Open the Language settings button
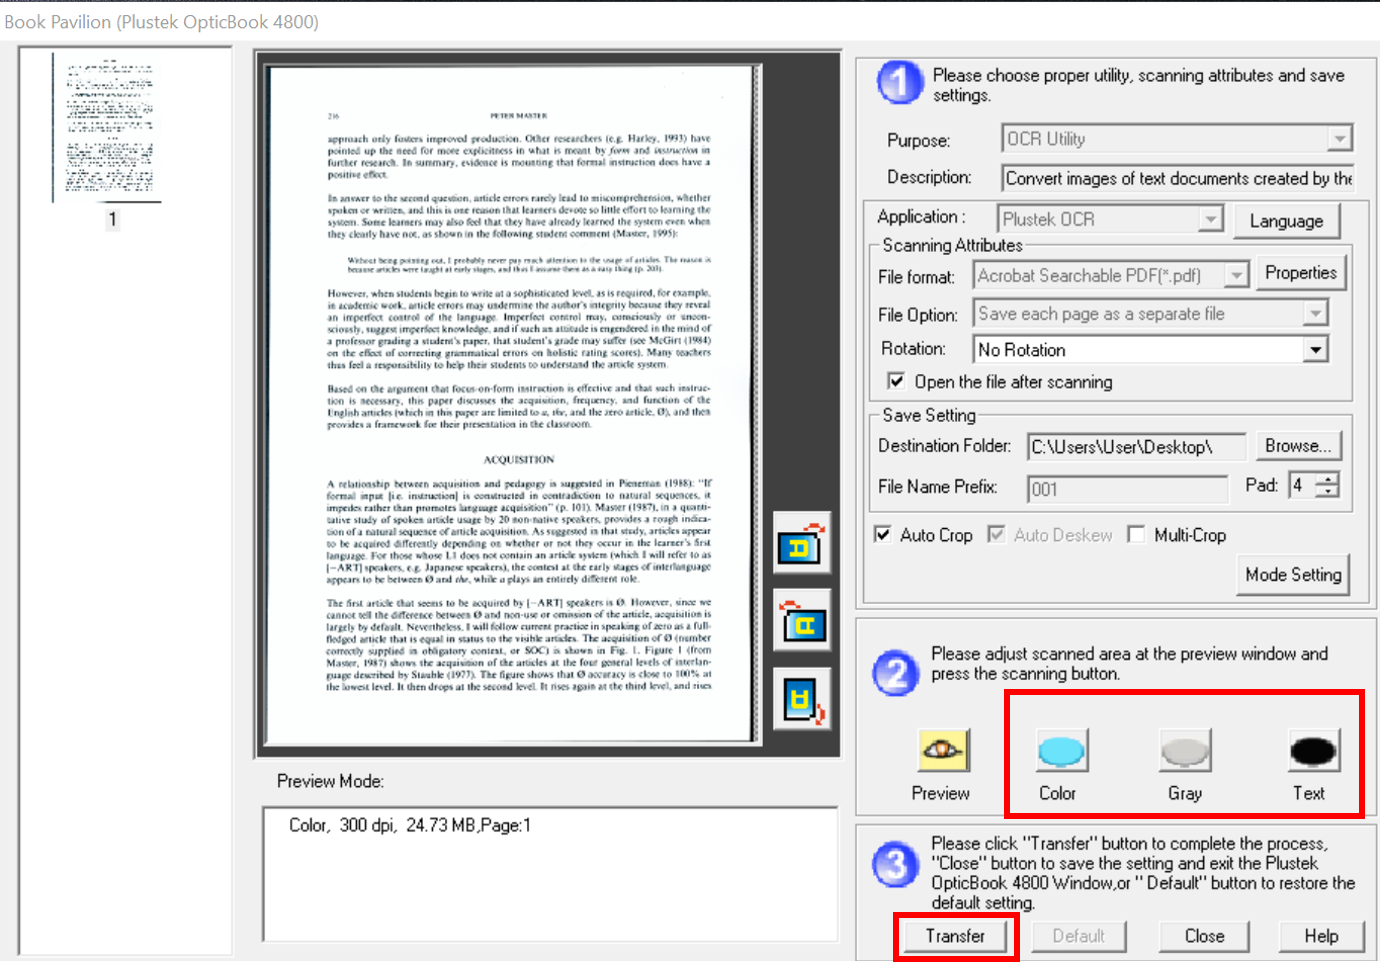The height and width of the screenshot is (962, 1380). 1286,221
